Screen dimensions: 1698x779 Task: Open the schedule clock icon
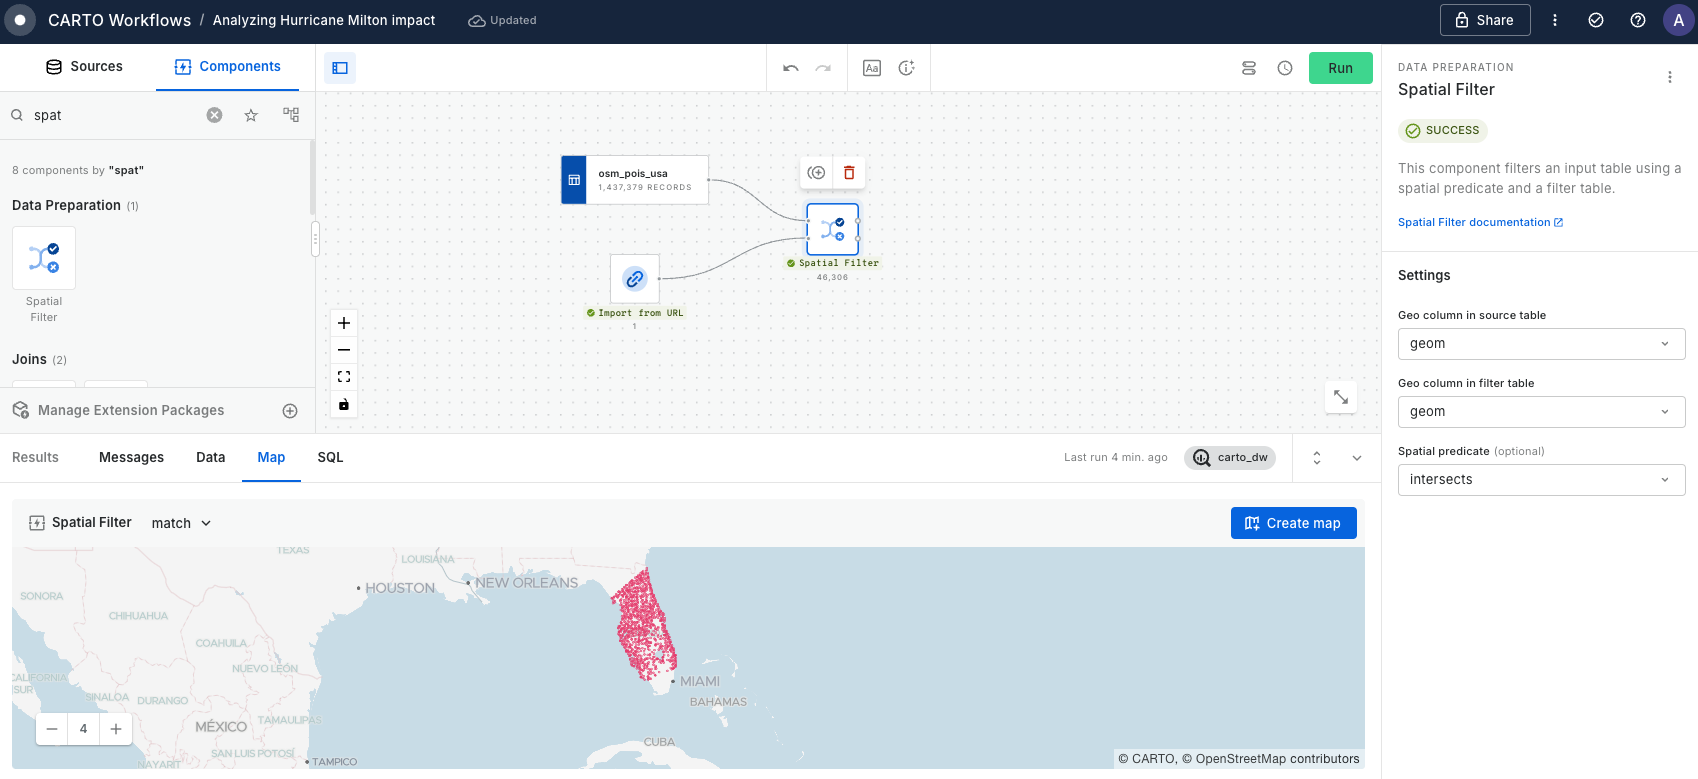pos(1285,68)
